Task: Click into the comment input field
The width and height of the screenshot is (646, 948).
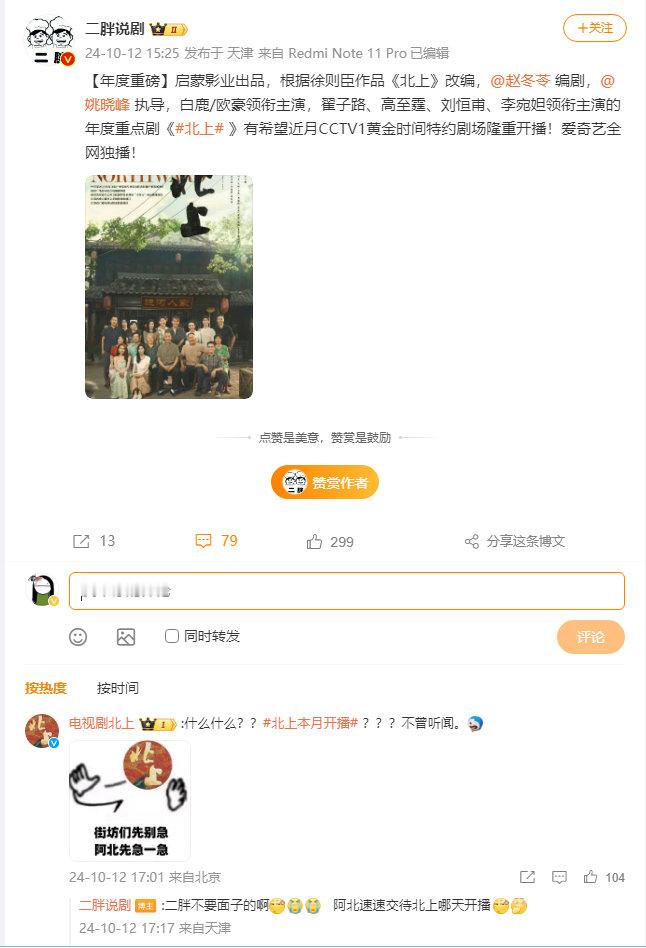Action: pyautogui.click(x=347, y=591)
